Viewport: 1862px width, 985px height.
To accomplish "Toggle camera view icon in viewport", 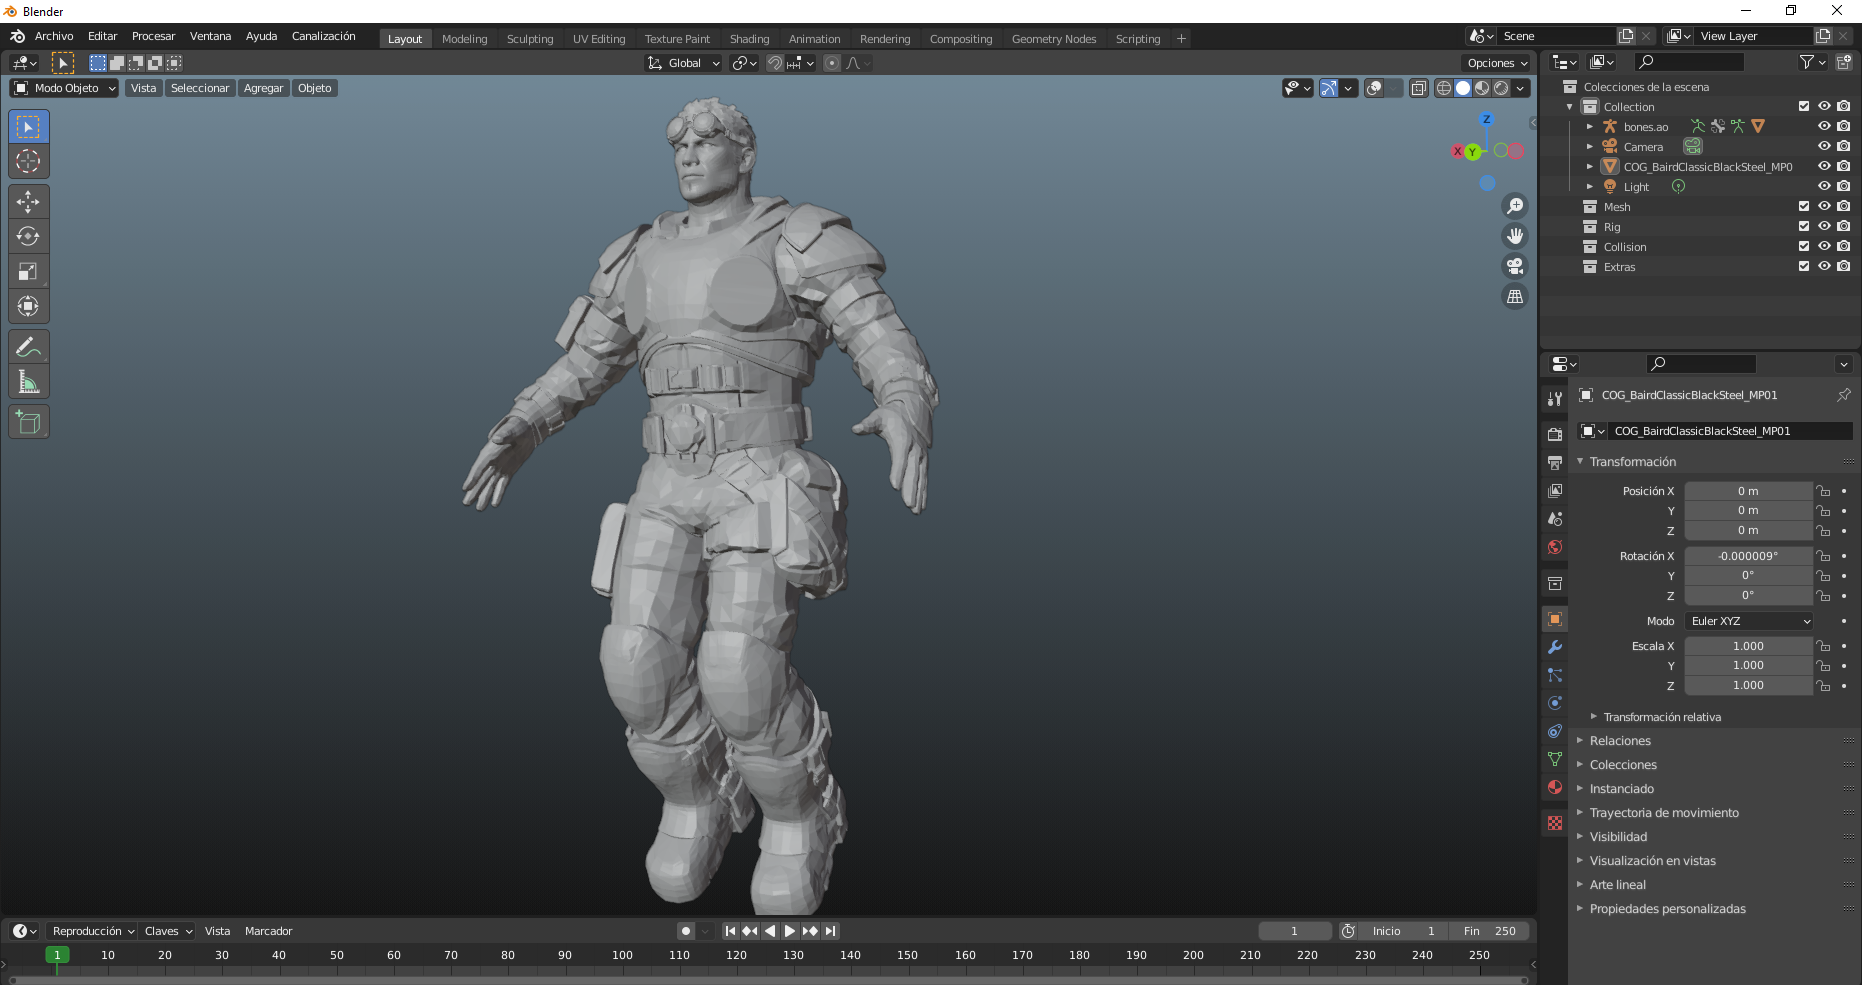I will coord(1515,266).
